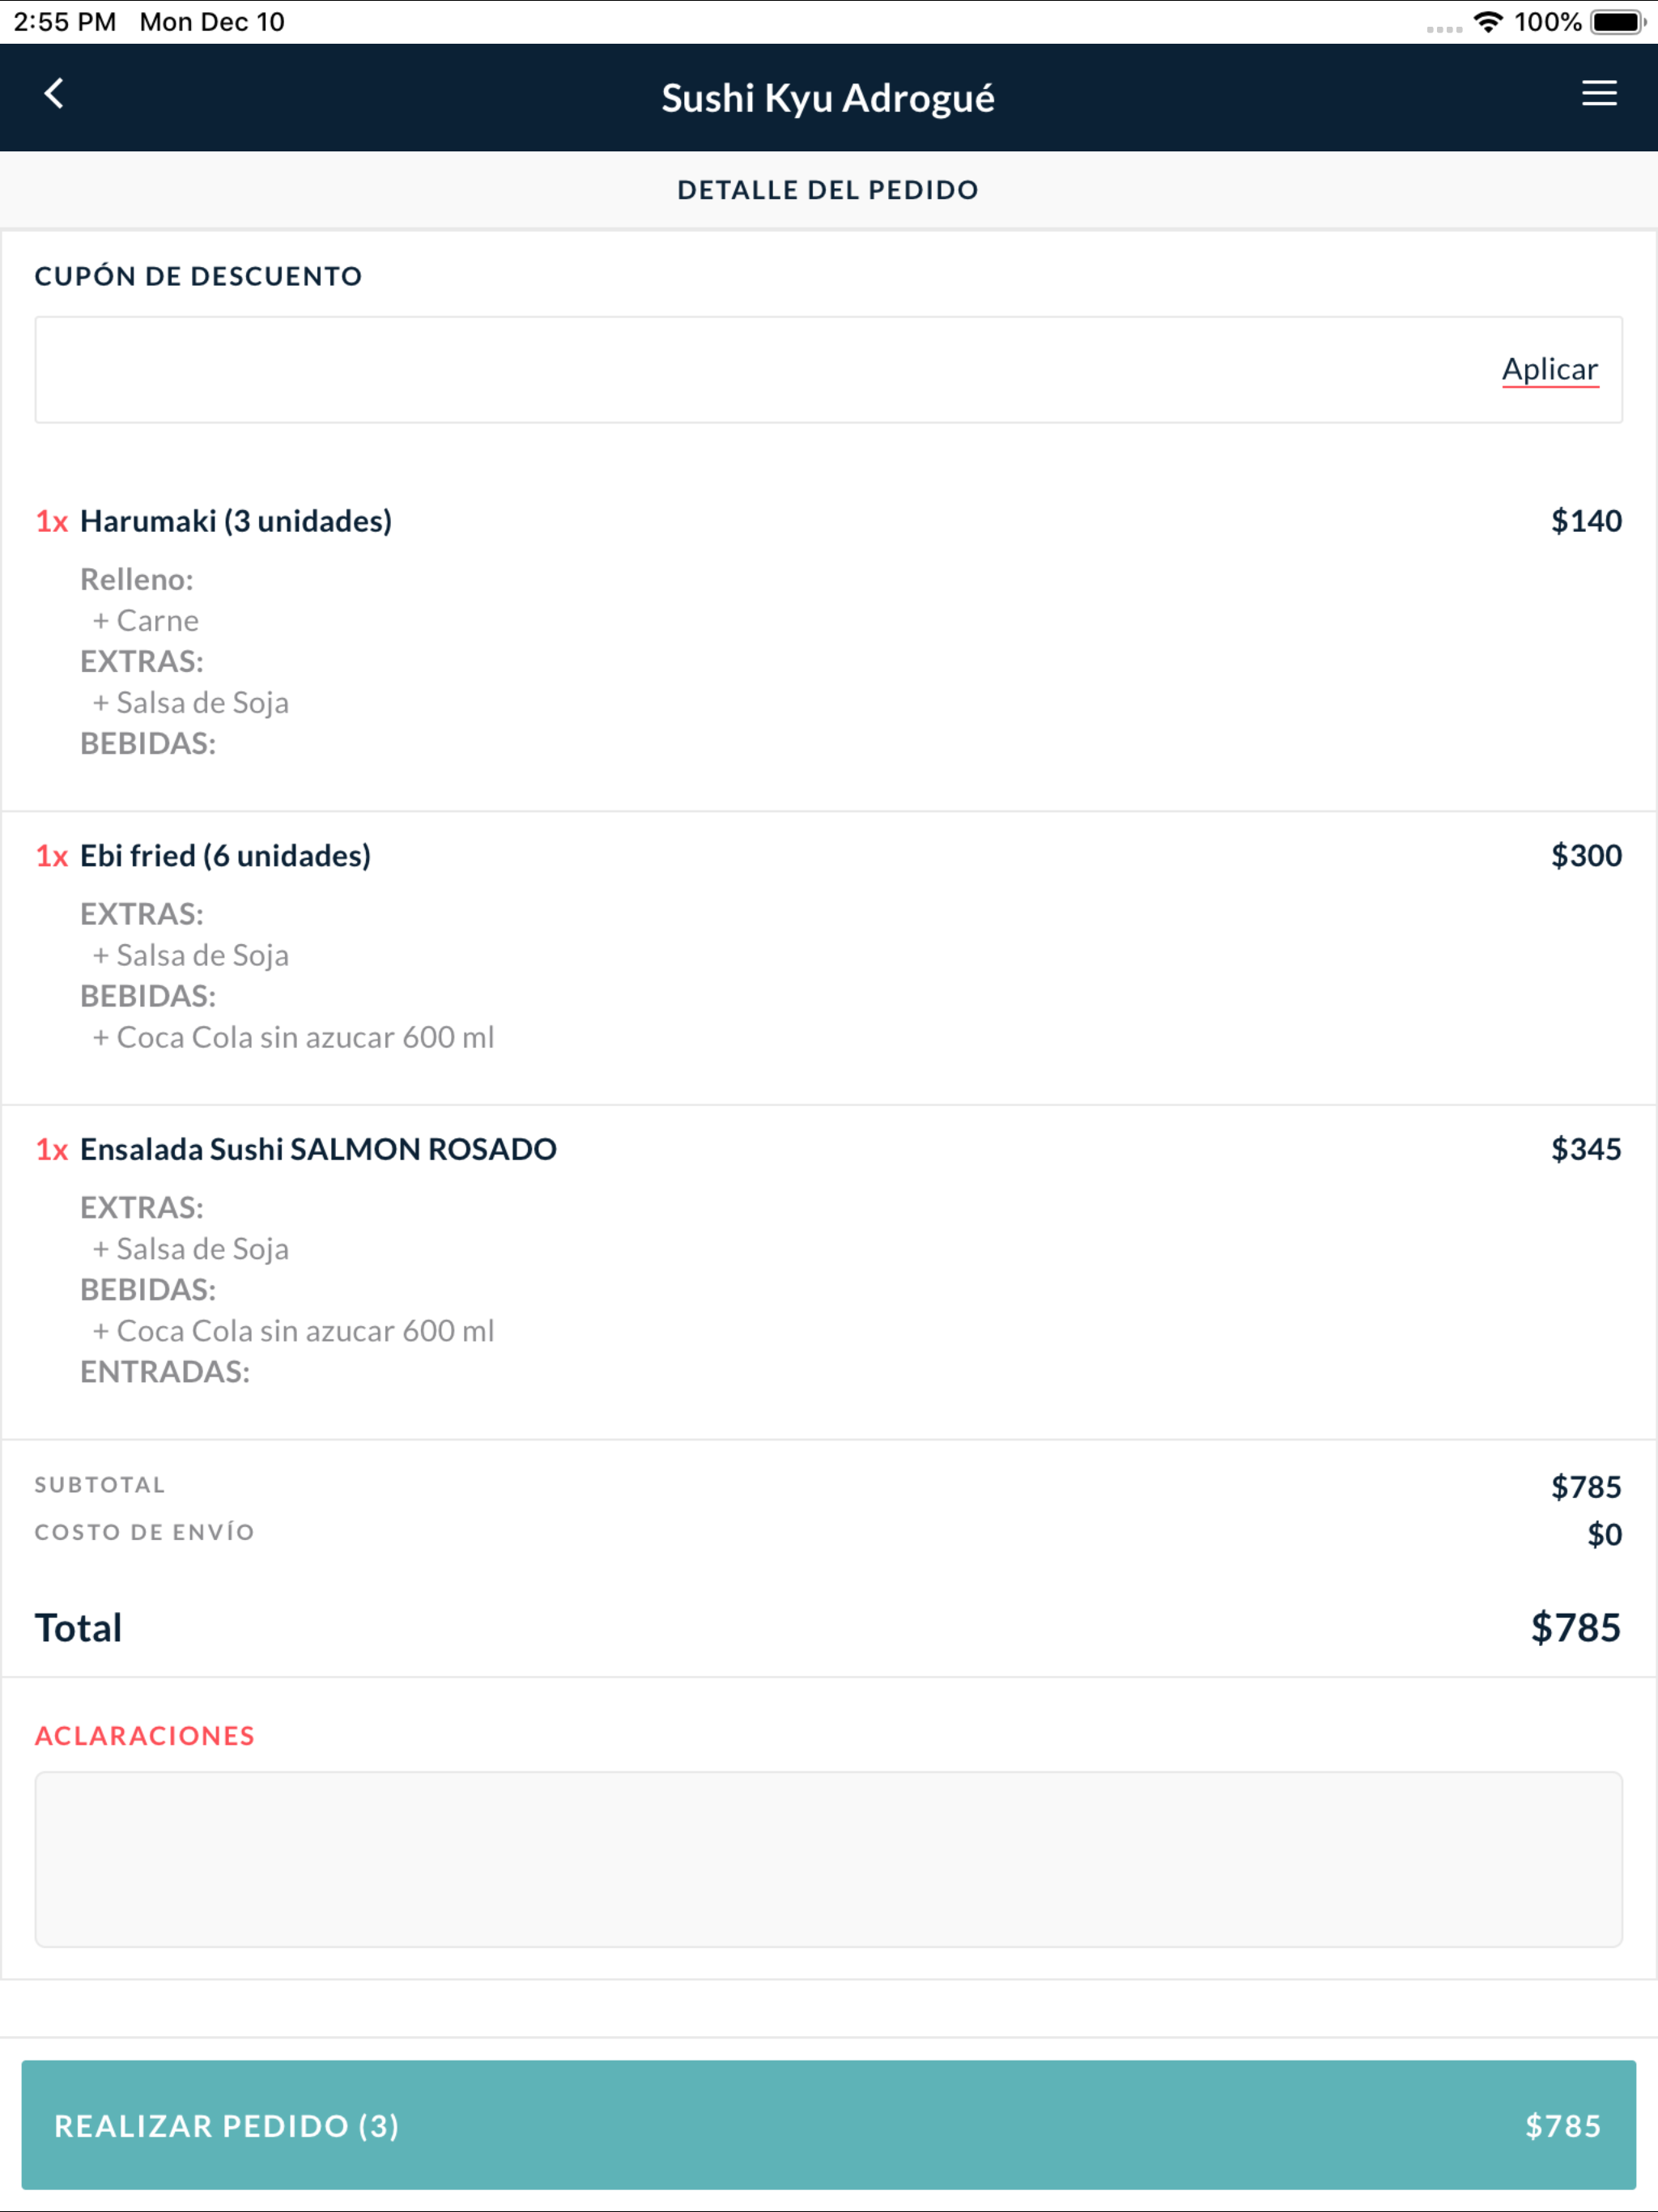Tap the $300 Ebi fried price
Viewport: 1658px width, 2212px height.
point(1586,856)
